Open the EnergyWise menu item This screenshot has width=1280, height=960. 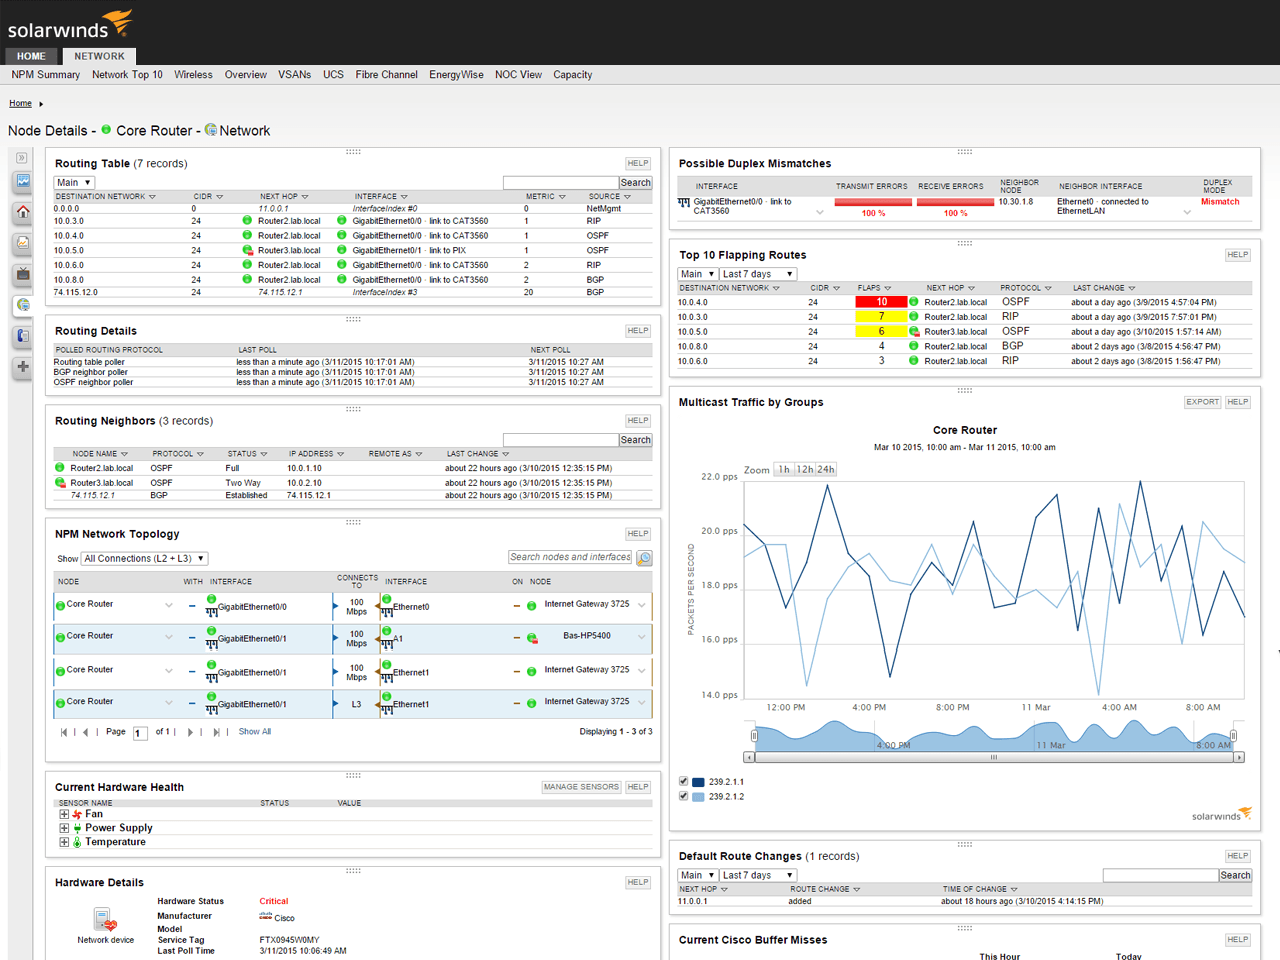[456, 75]
